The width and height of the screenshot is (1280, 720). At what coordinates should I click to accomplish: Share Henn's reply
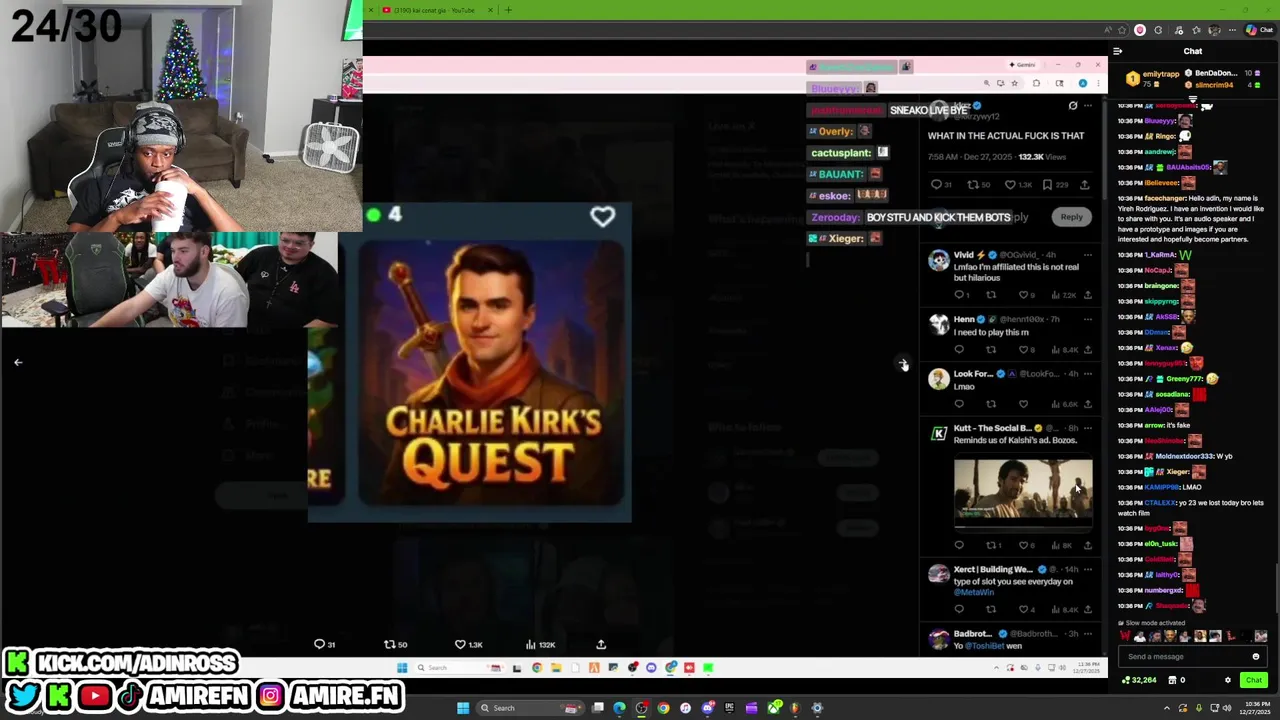pos(1088,349)
